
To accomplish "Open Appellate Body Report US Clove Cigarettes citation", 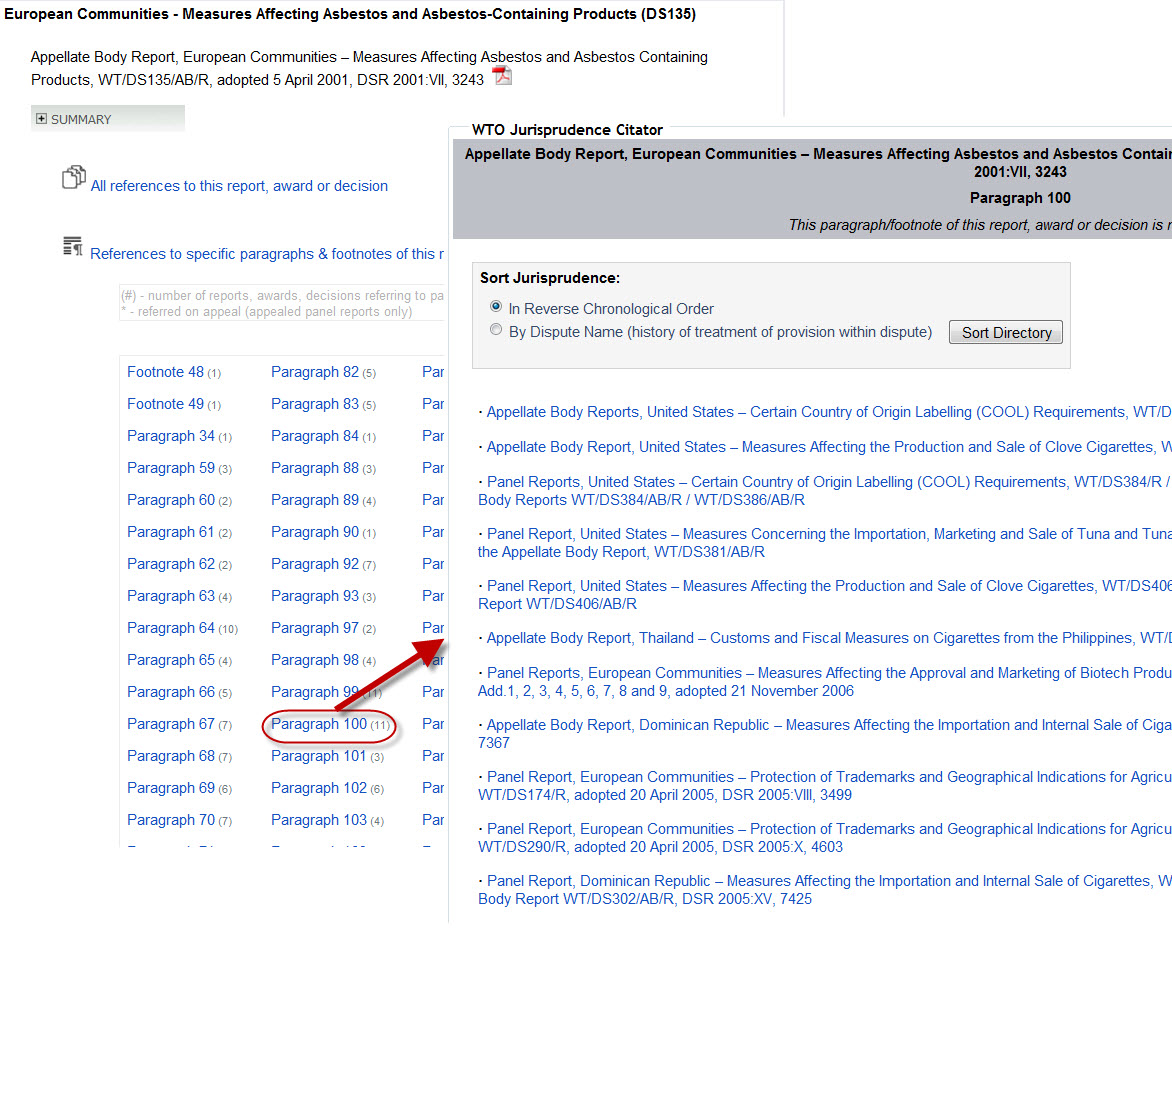I will coord(828,447).
